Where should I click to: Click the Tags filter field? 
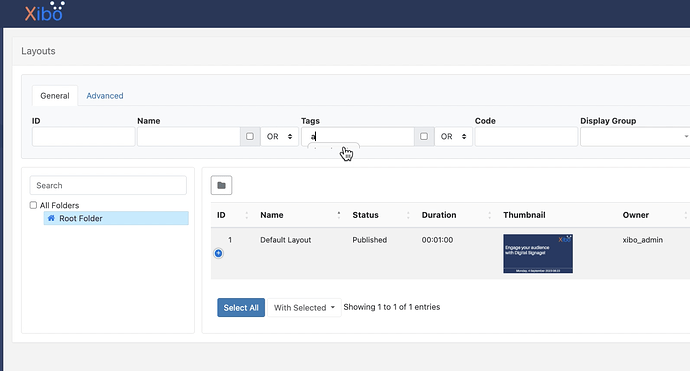[358, 136]
